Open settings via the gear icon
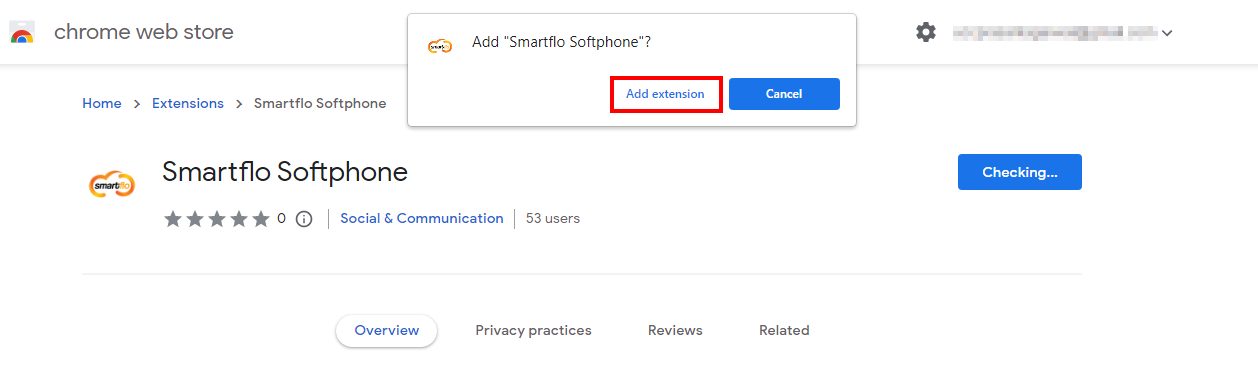Viewport: 1258px width, 383px height. 926,32
